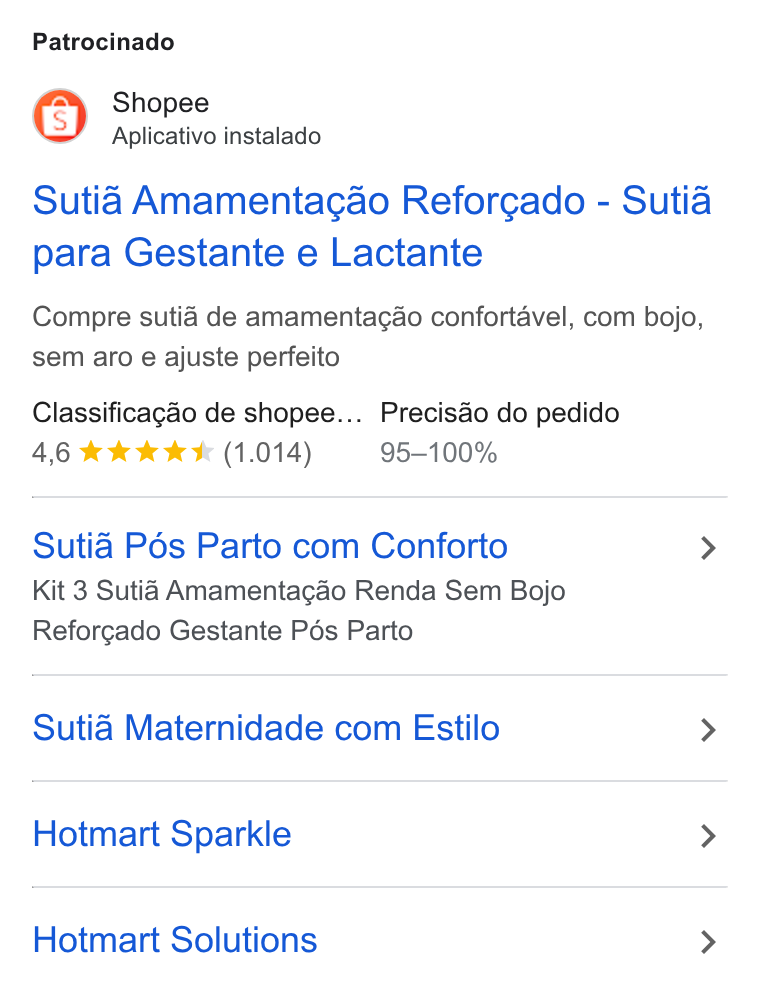This screenshot has width=760, height=992.
Task: Click the Classificação de shopee rating label
Action: coord(197,413)
